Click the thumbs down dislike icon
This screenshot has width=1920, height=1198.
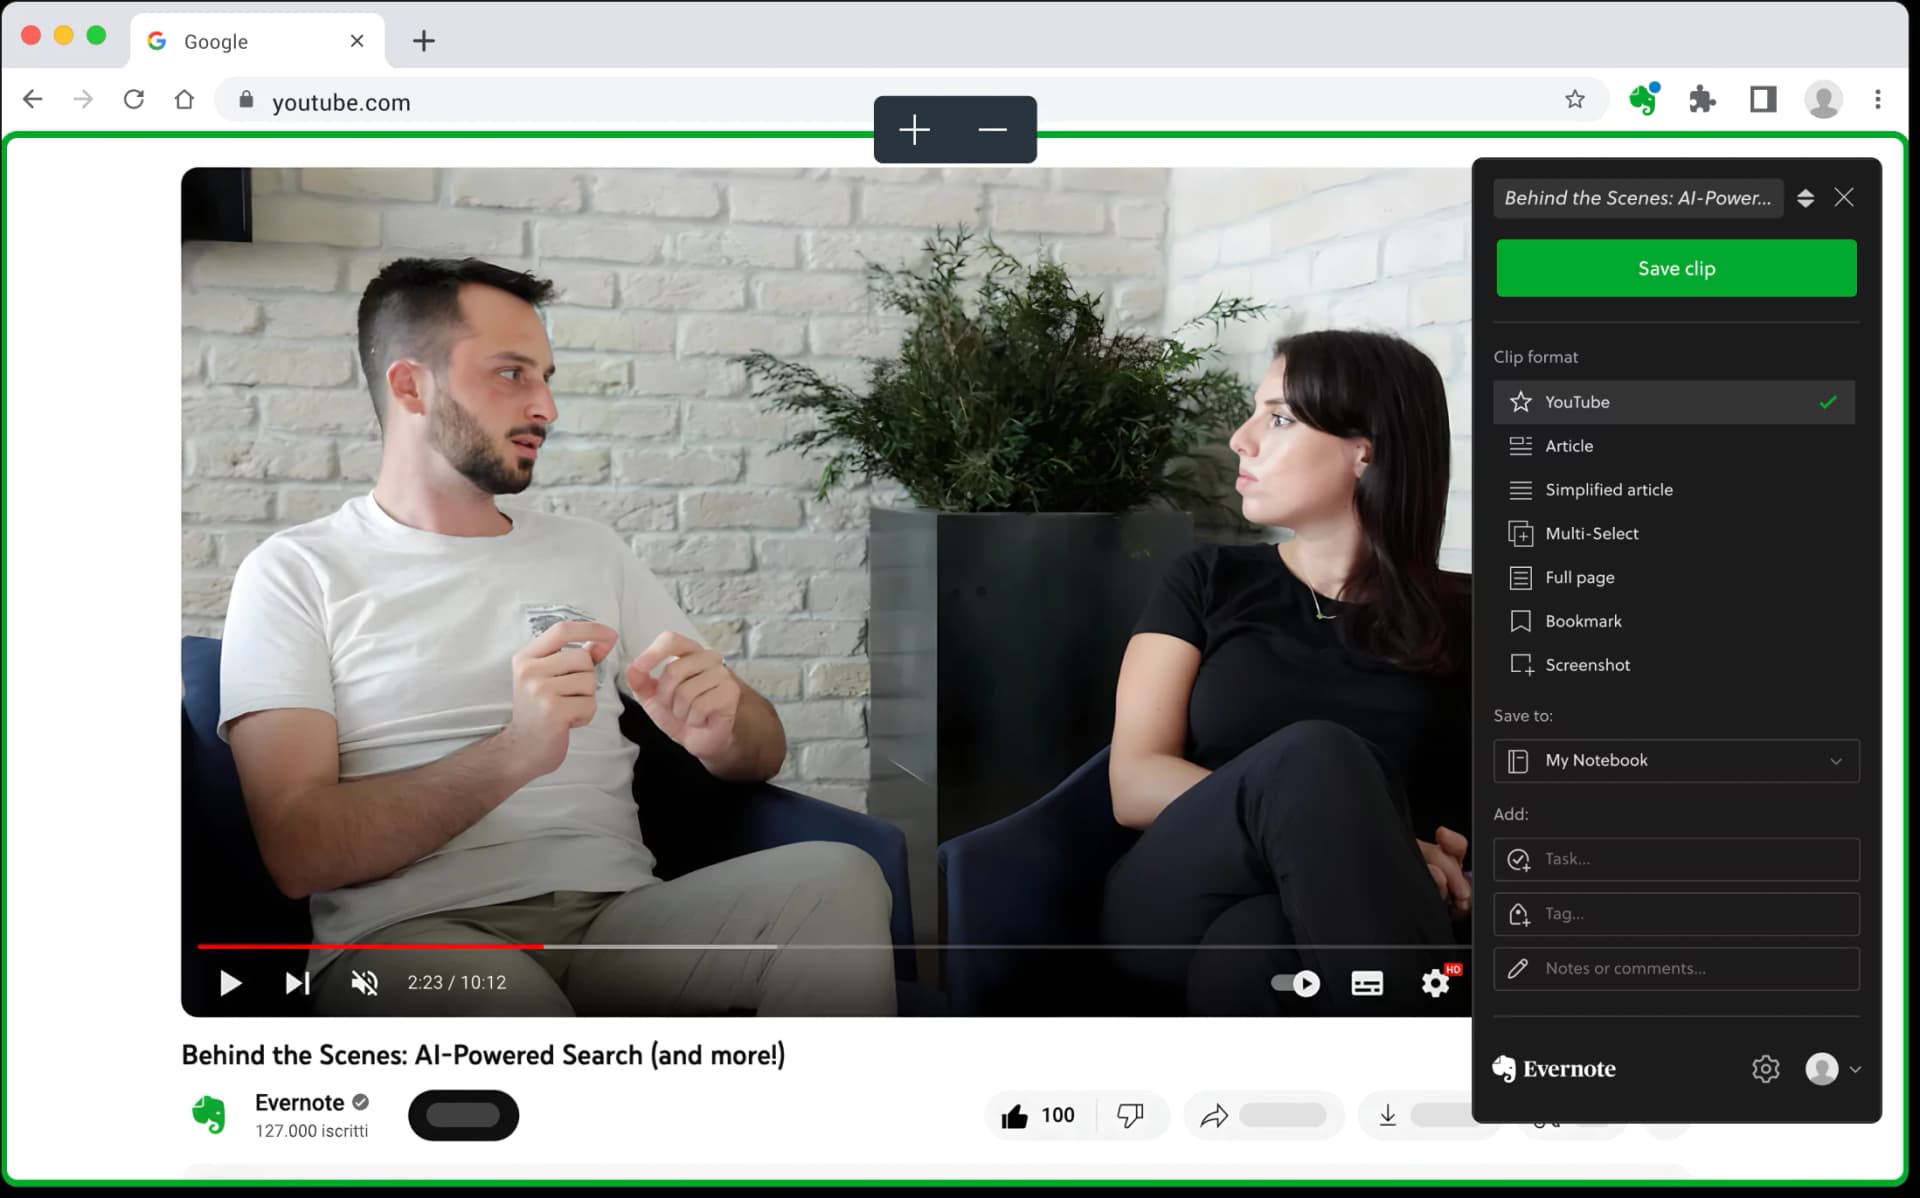click(x=1130, y=1115)
